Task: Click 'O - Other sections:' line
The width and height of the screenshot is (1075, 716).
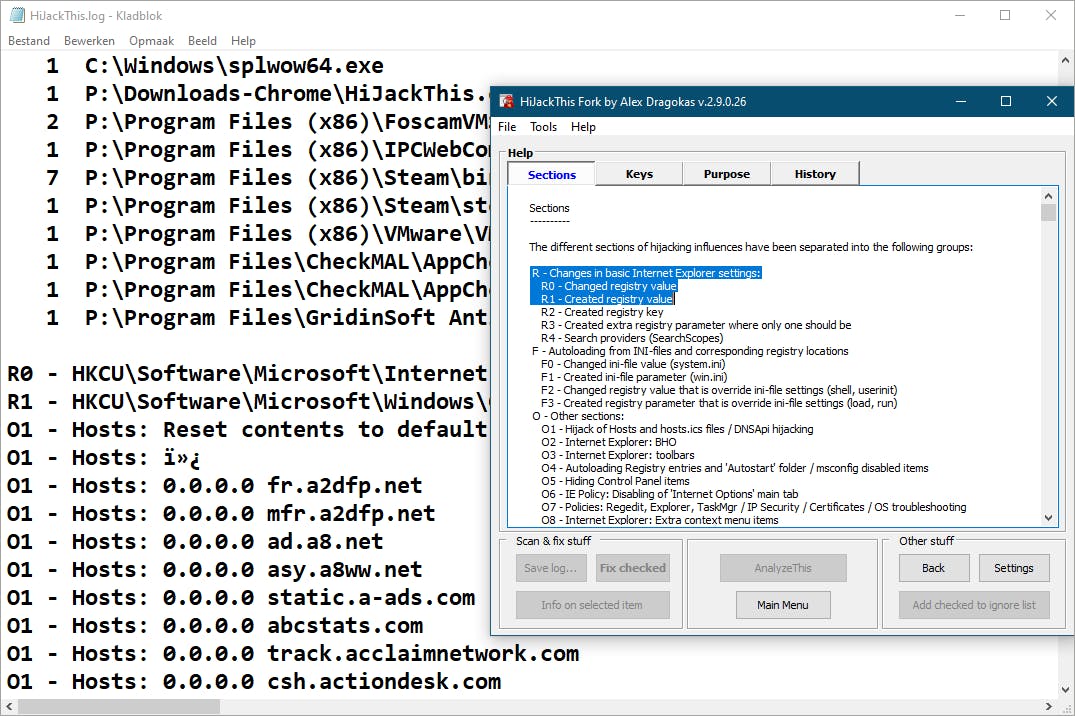Action: 577,416
